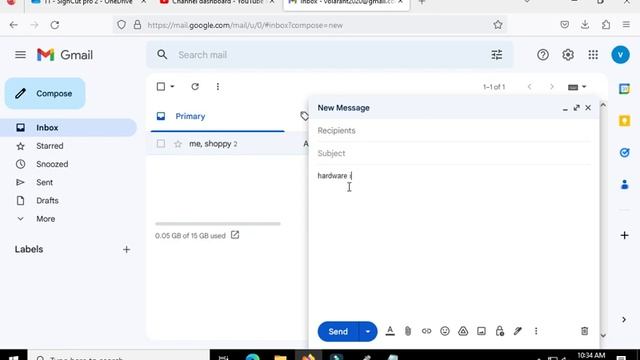Open send options dropdown arrow
This screenshot has height=360, width=640.
(368, 331)
